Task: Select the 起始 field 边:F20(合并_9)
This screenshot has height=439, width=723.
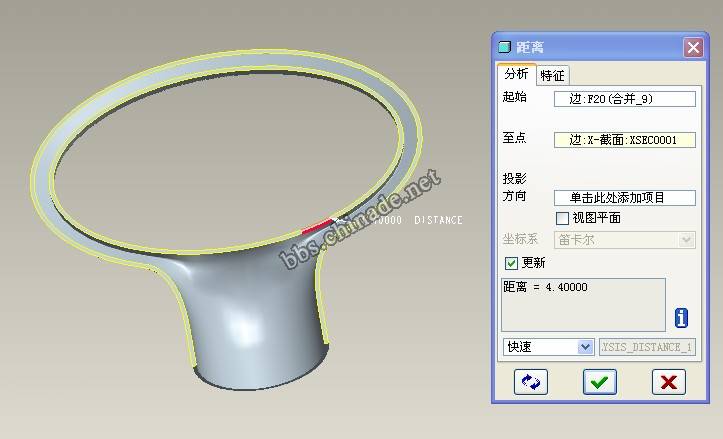Action: (624, 99)
